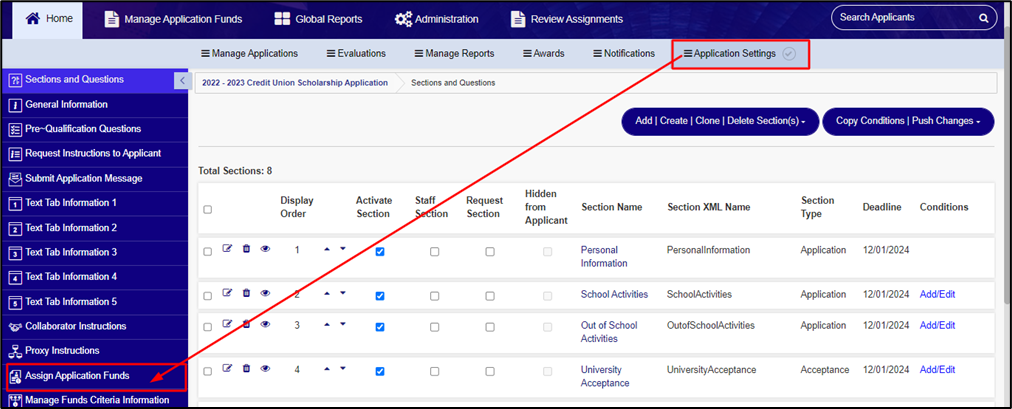The height and width of the screenshot is (409, 1012).
Task: Collapse the left sidebar chevron
Action: point(181,80)
